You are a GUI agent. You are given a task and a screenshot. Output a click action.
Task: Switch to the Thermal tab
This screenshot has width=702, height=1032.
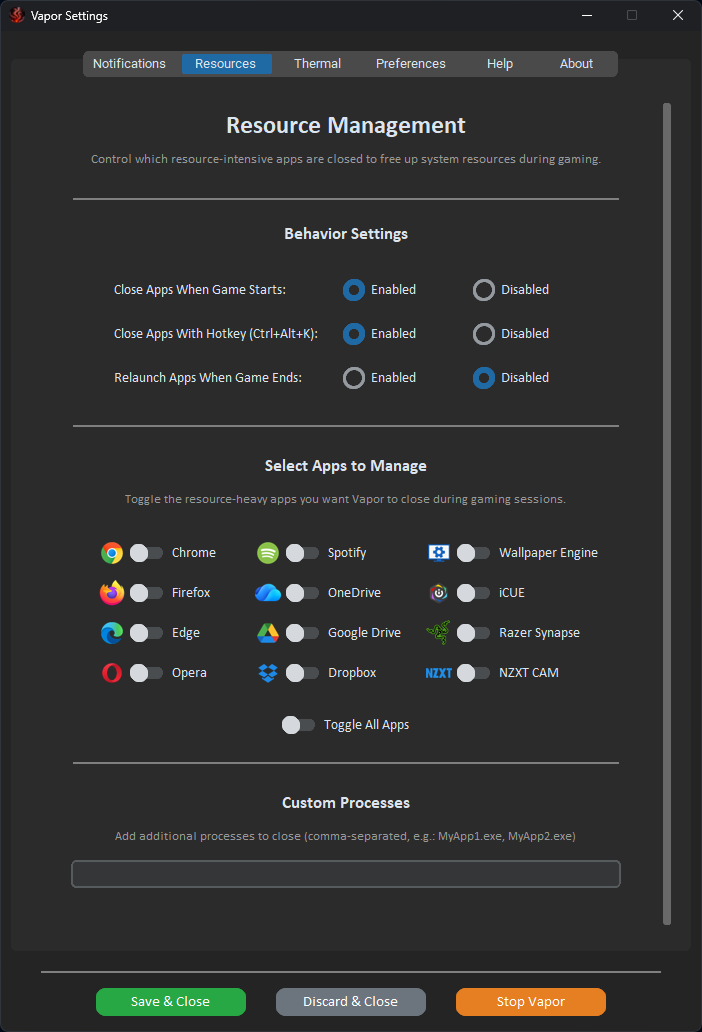[317, 63]
